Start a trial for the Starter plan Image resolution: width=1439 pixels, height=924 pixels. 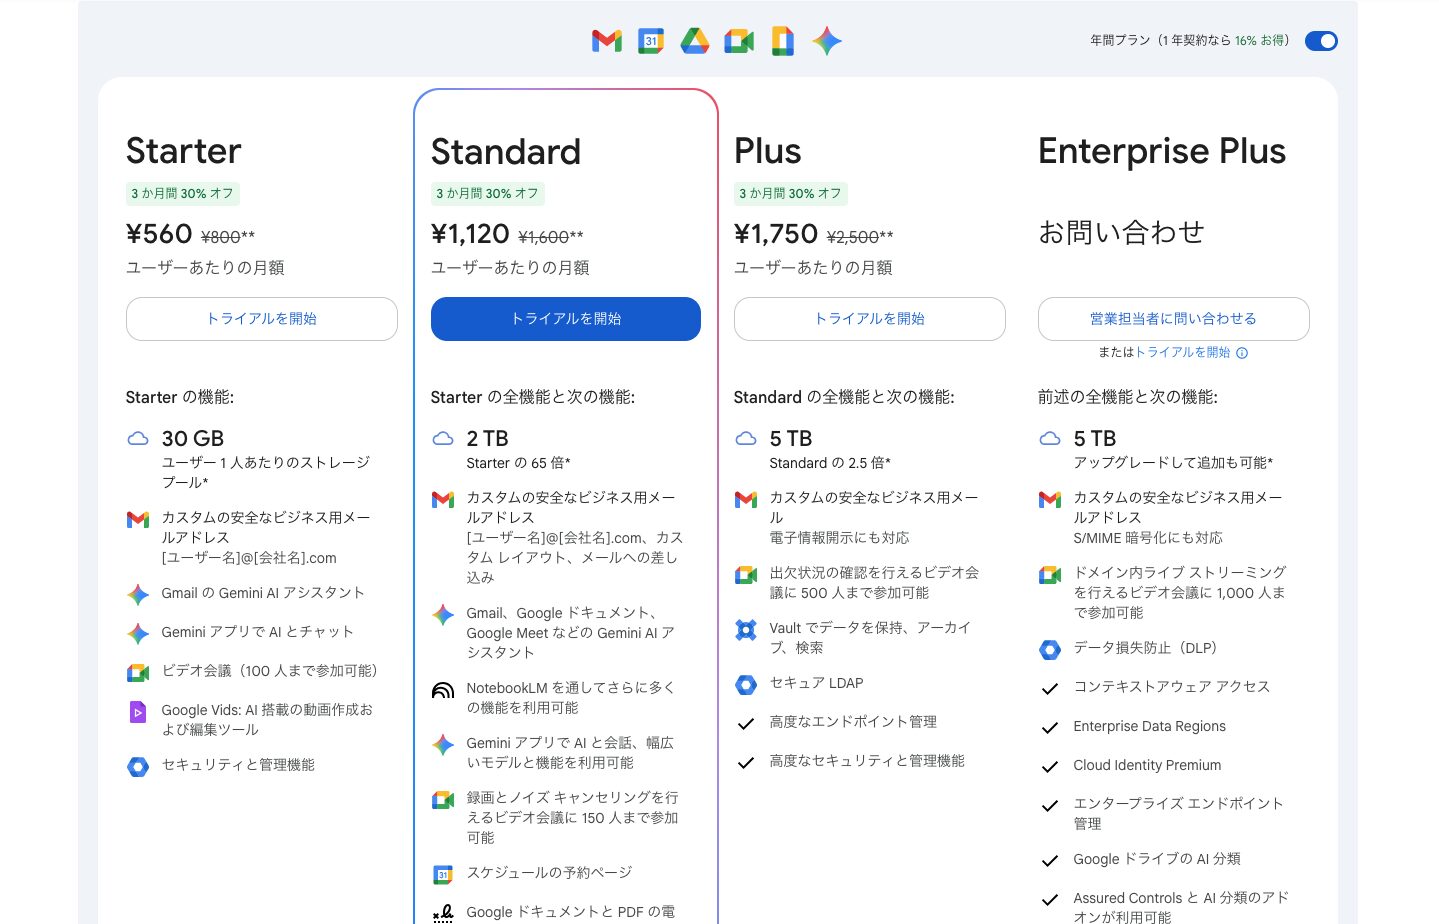(261, 318)
